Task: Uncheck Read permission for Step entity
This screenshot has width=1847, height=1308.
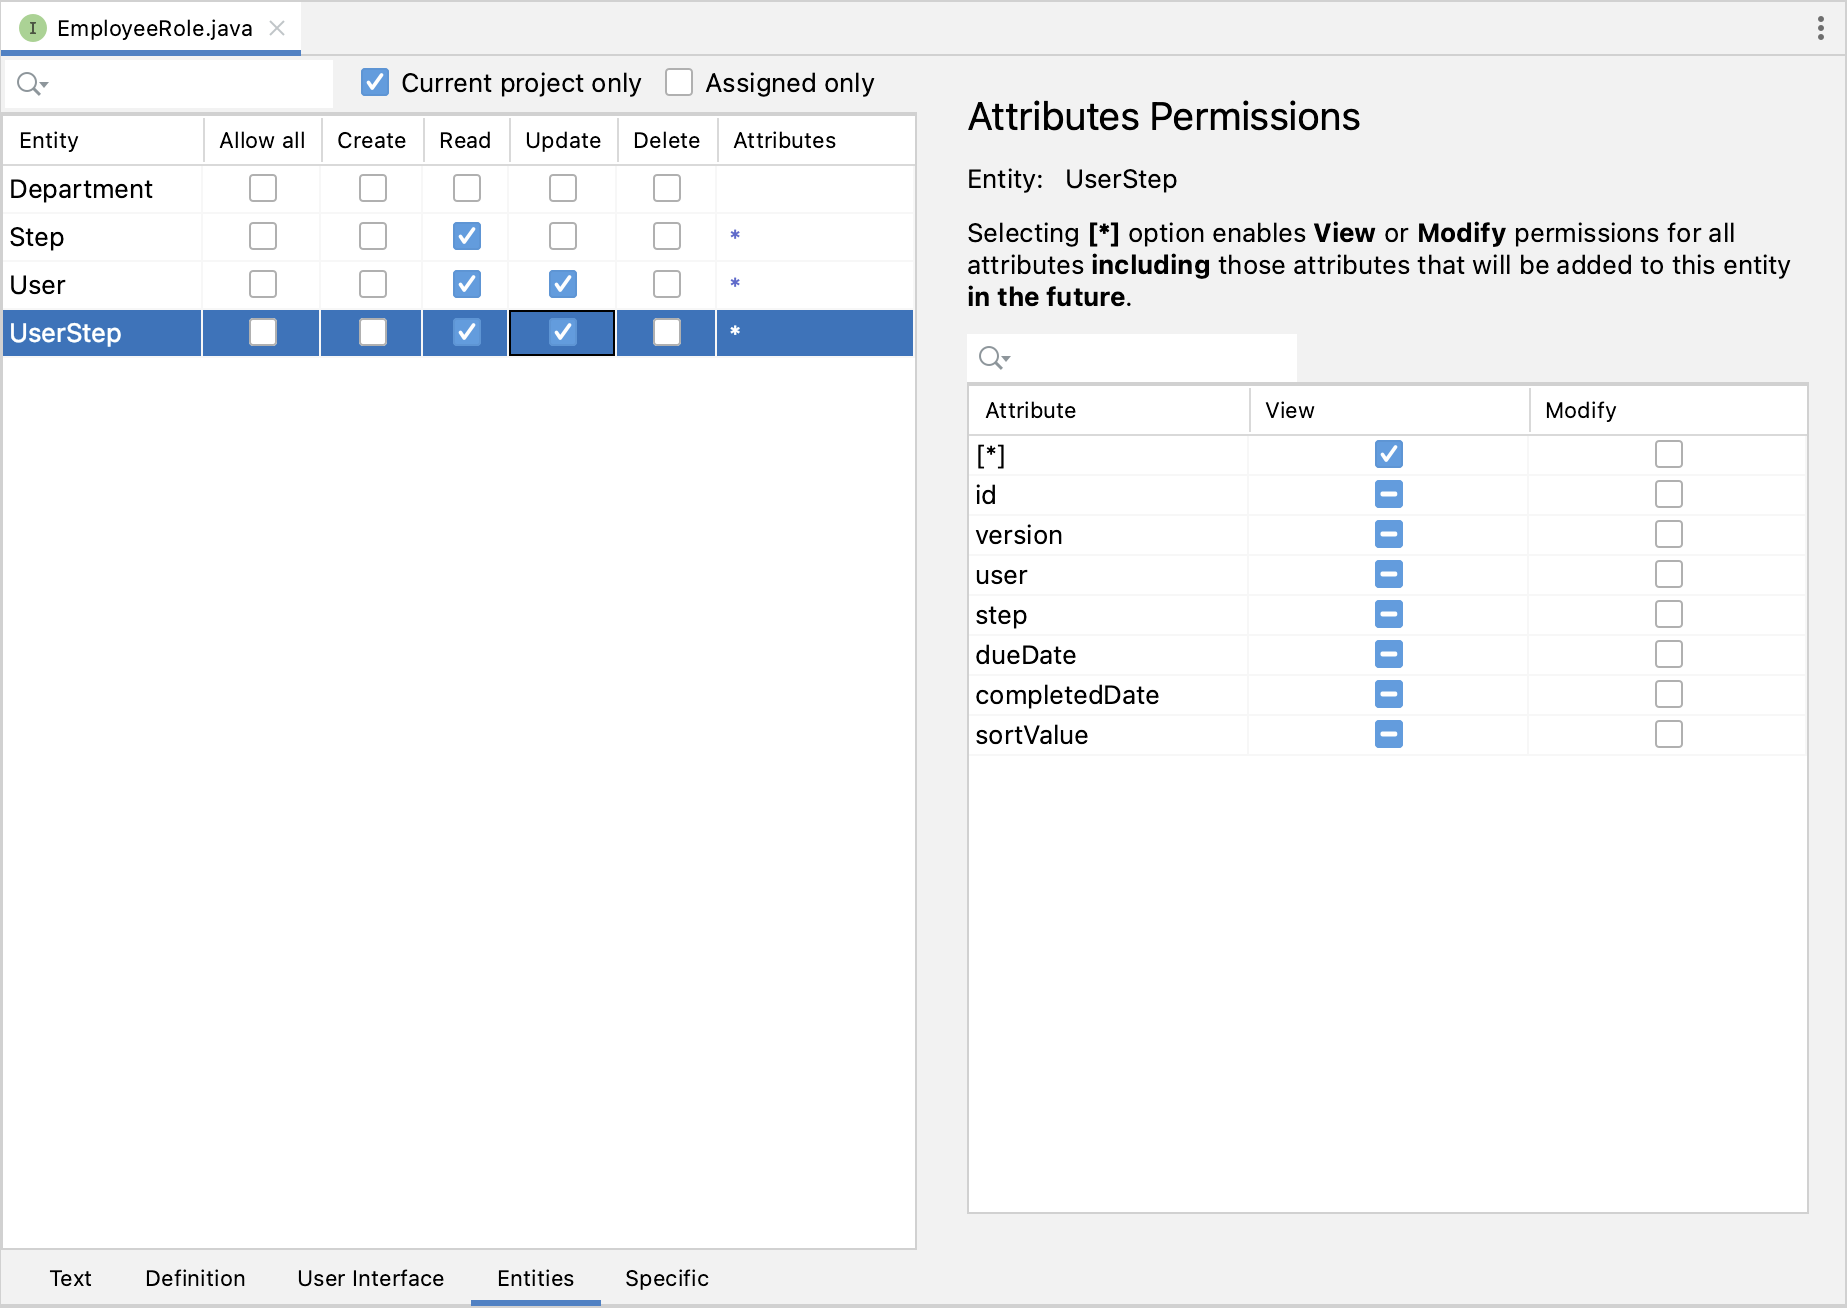Action: point(467,236)
